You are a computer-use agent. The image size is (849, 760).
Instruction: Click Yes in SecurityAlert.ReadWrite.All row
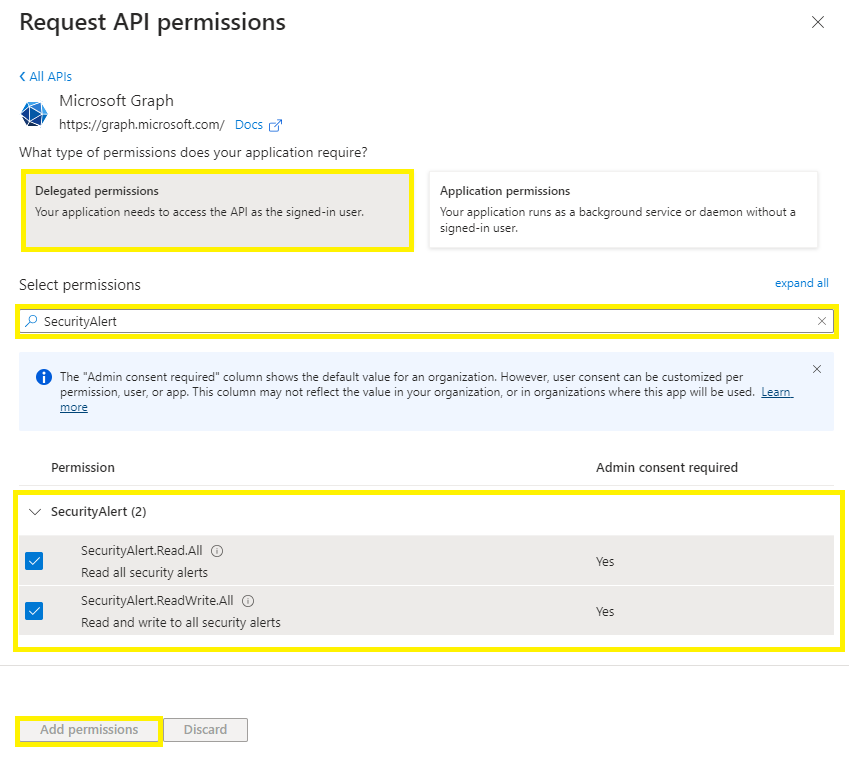click(x=605, y=611)
